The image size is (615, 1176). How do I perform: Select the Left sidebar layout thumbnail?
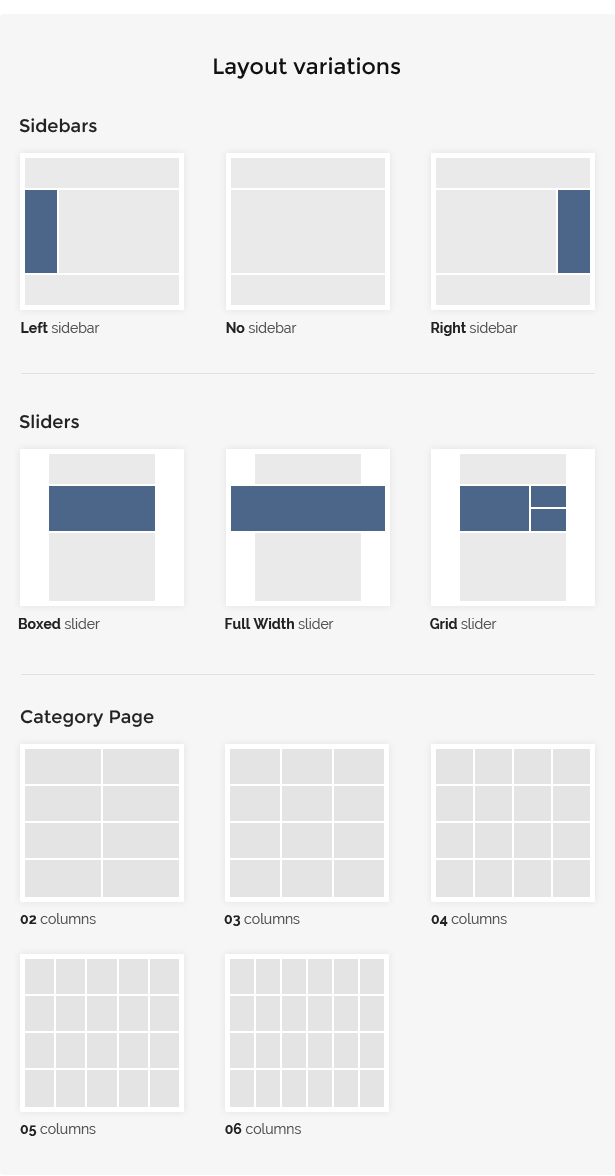click(x=102, y=232)
